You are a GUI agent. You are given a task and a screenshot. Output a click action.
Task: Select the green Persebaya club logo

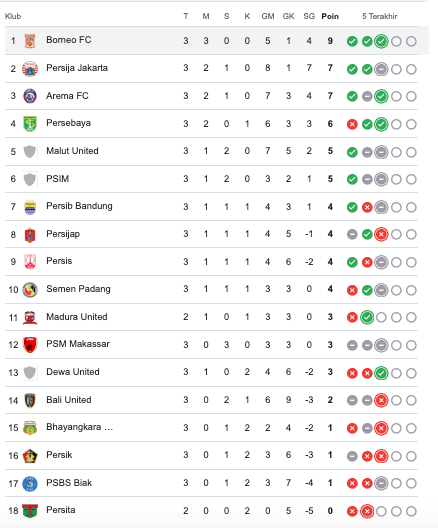(x=30, y=124)
